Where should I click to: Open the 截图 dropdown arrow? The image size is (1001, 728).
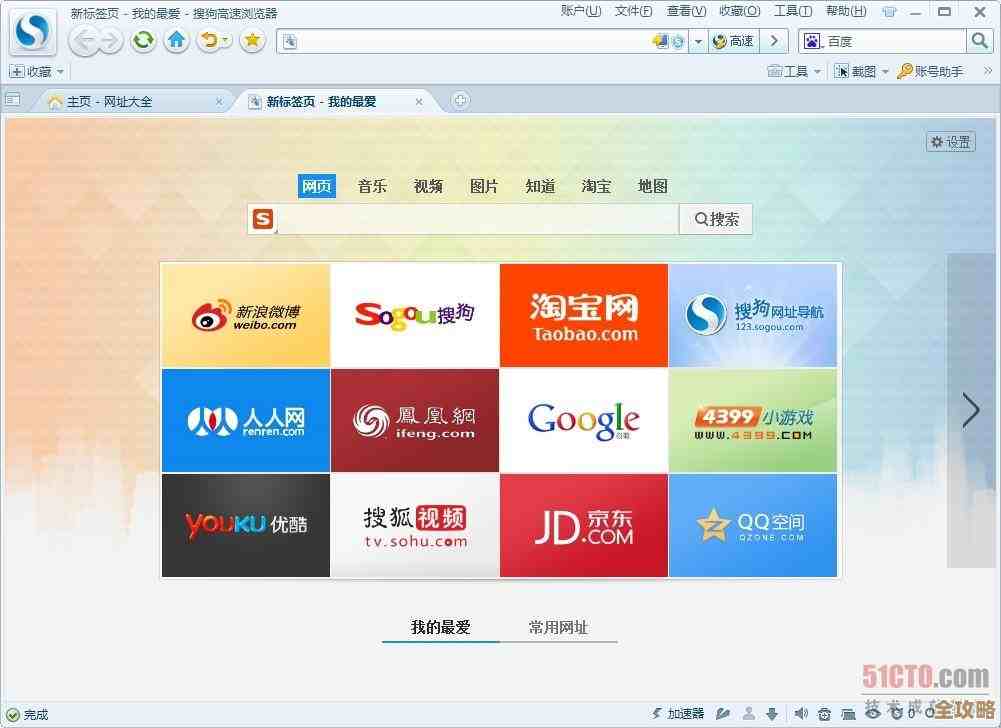tap(885, 71)
